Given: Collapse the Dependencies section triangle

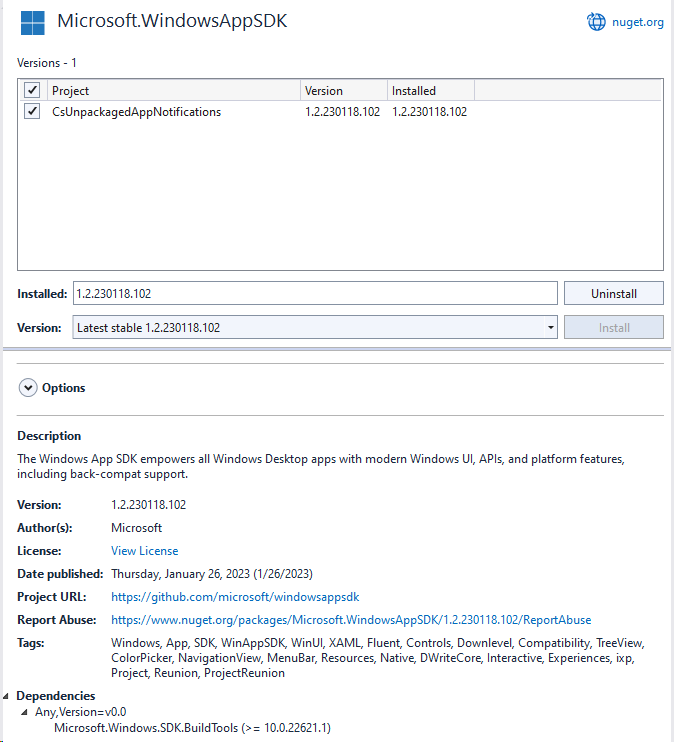Looking at the screenshot, I should pyautogui.click(x=6, y=696).
